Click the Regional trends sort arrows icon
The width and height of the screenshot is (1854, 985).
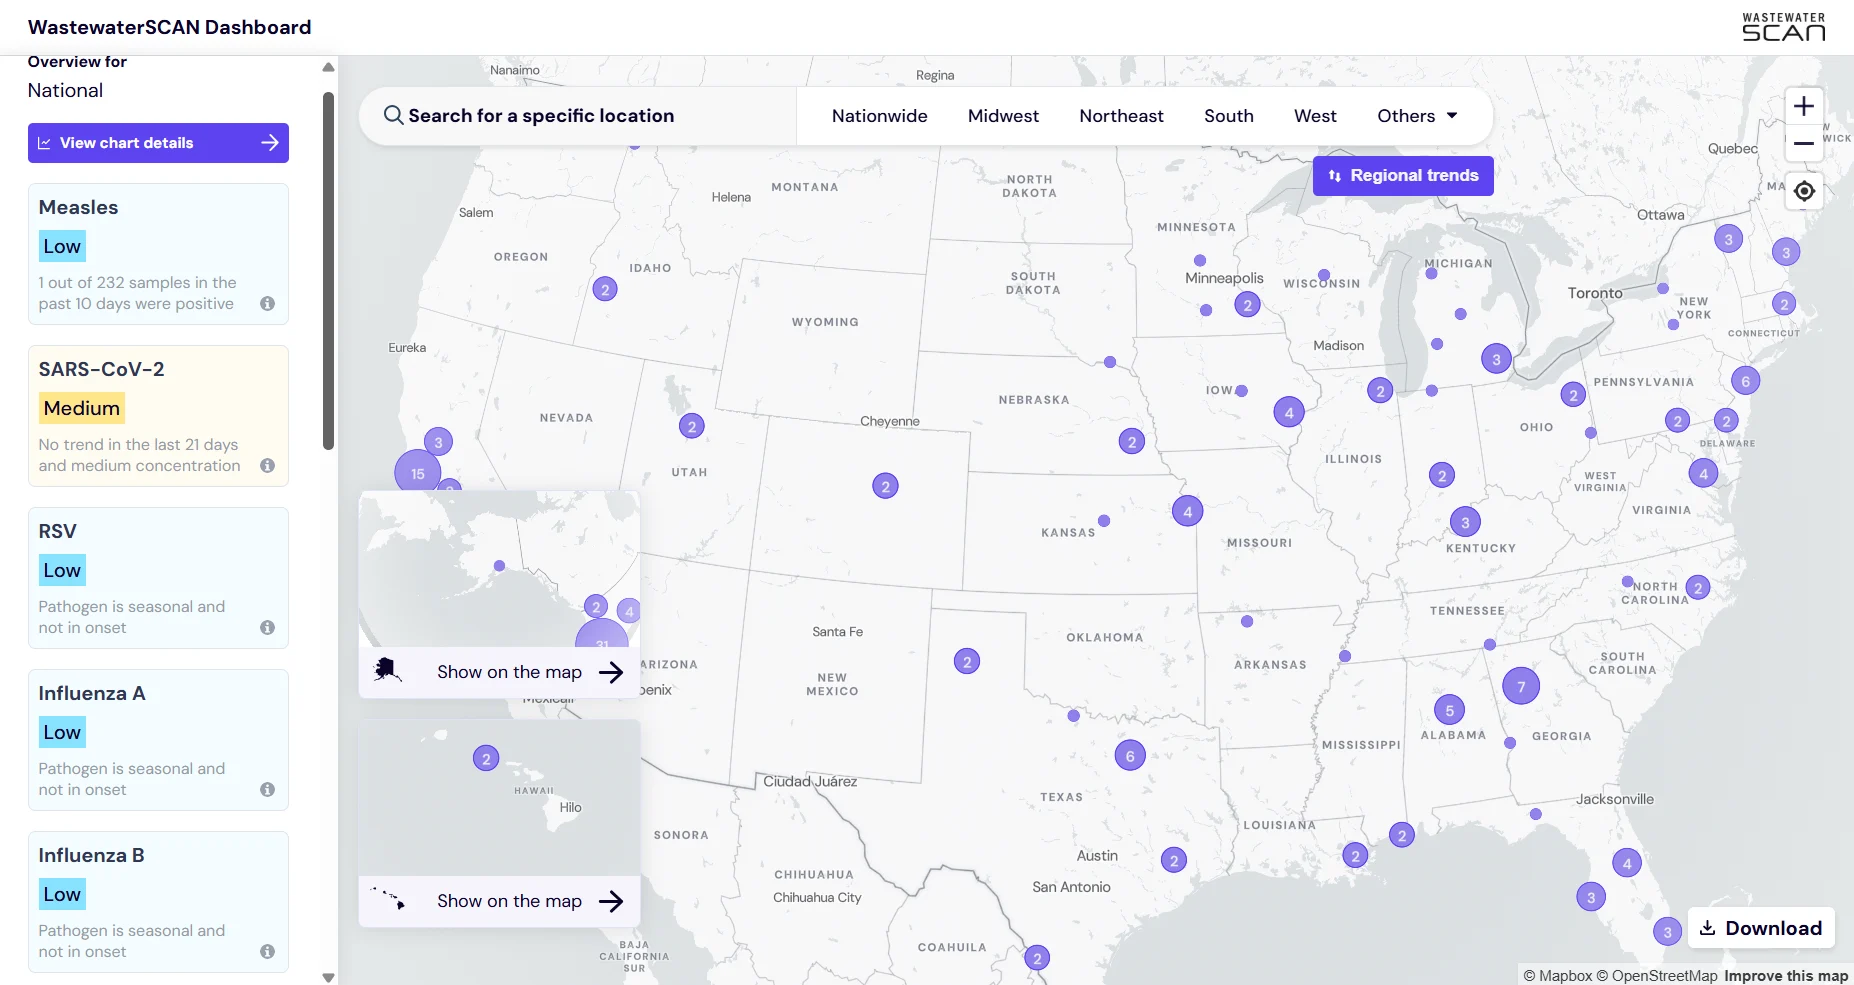pyautogui.click(x=1337, y=175)
